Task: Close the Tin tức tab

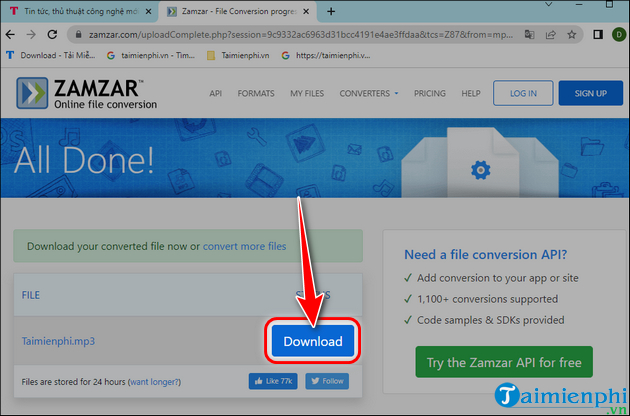Action: pos(148,11)
